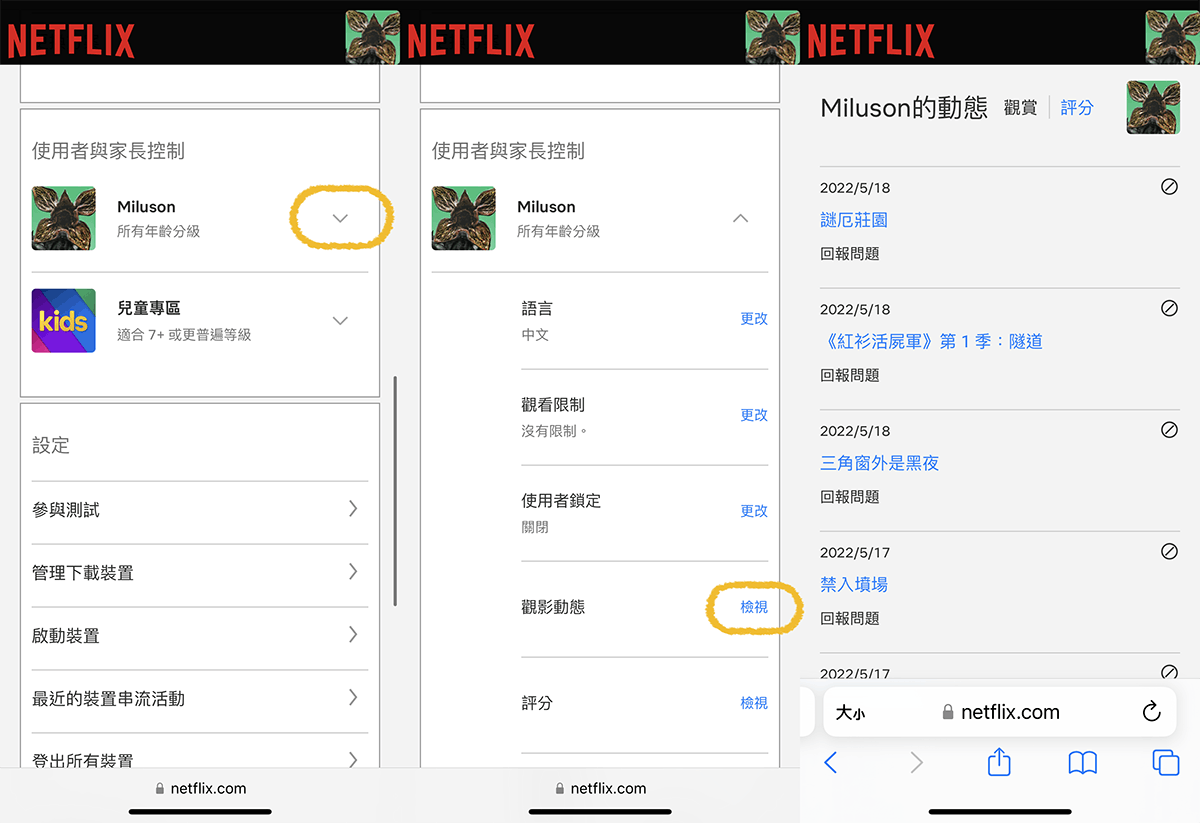Open 《紅衫活屍軍》第 1 季:隧道 link

[931, 341]
